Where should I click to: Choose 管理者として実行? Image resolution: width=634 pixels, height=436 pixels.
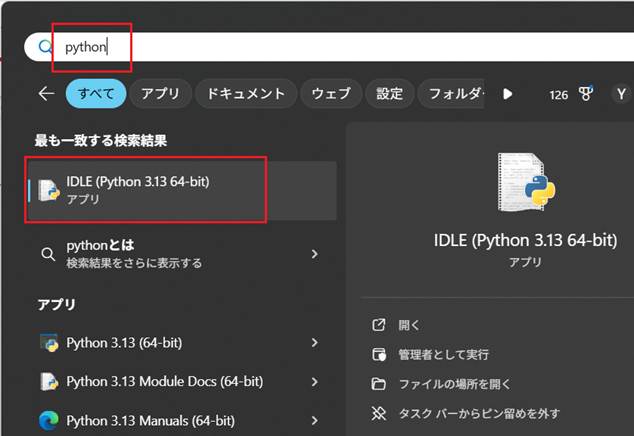point(444,355)
